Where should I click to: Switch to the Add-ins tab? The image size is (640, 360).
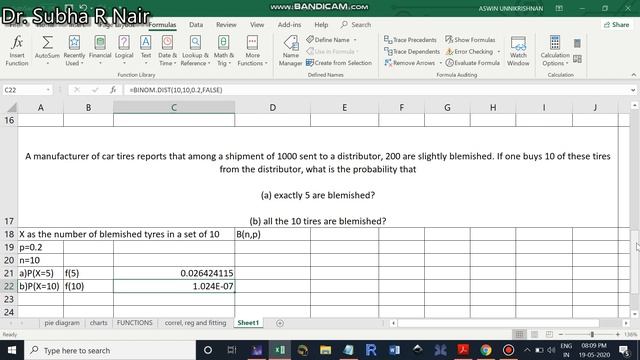coord(289,24)
